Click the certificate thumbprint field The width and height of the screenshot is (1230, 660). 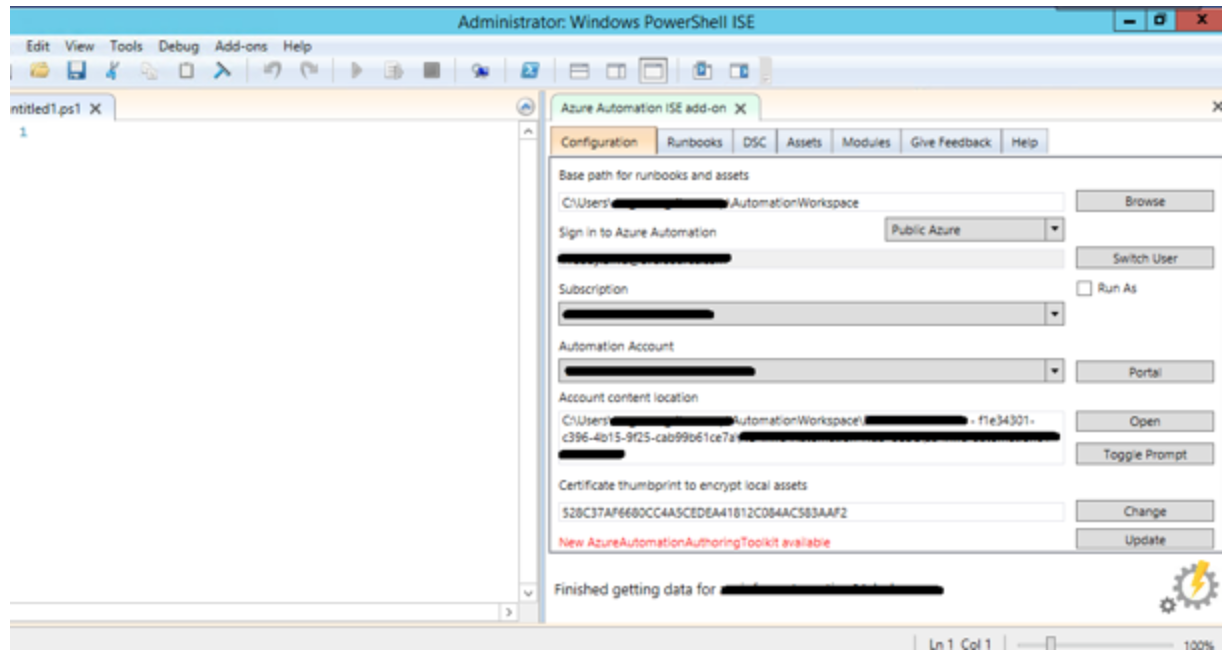pyautogui.click(x=810, y=512)
